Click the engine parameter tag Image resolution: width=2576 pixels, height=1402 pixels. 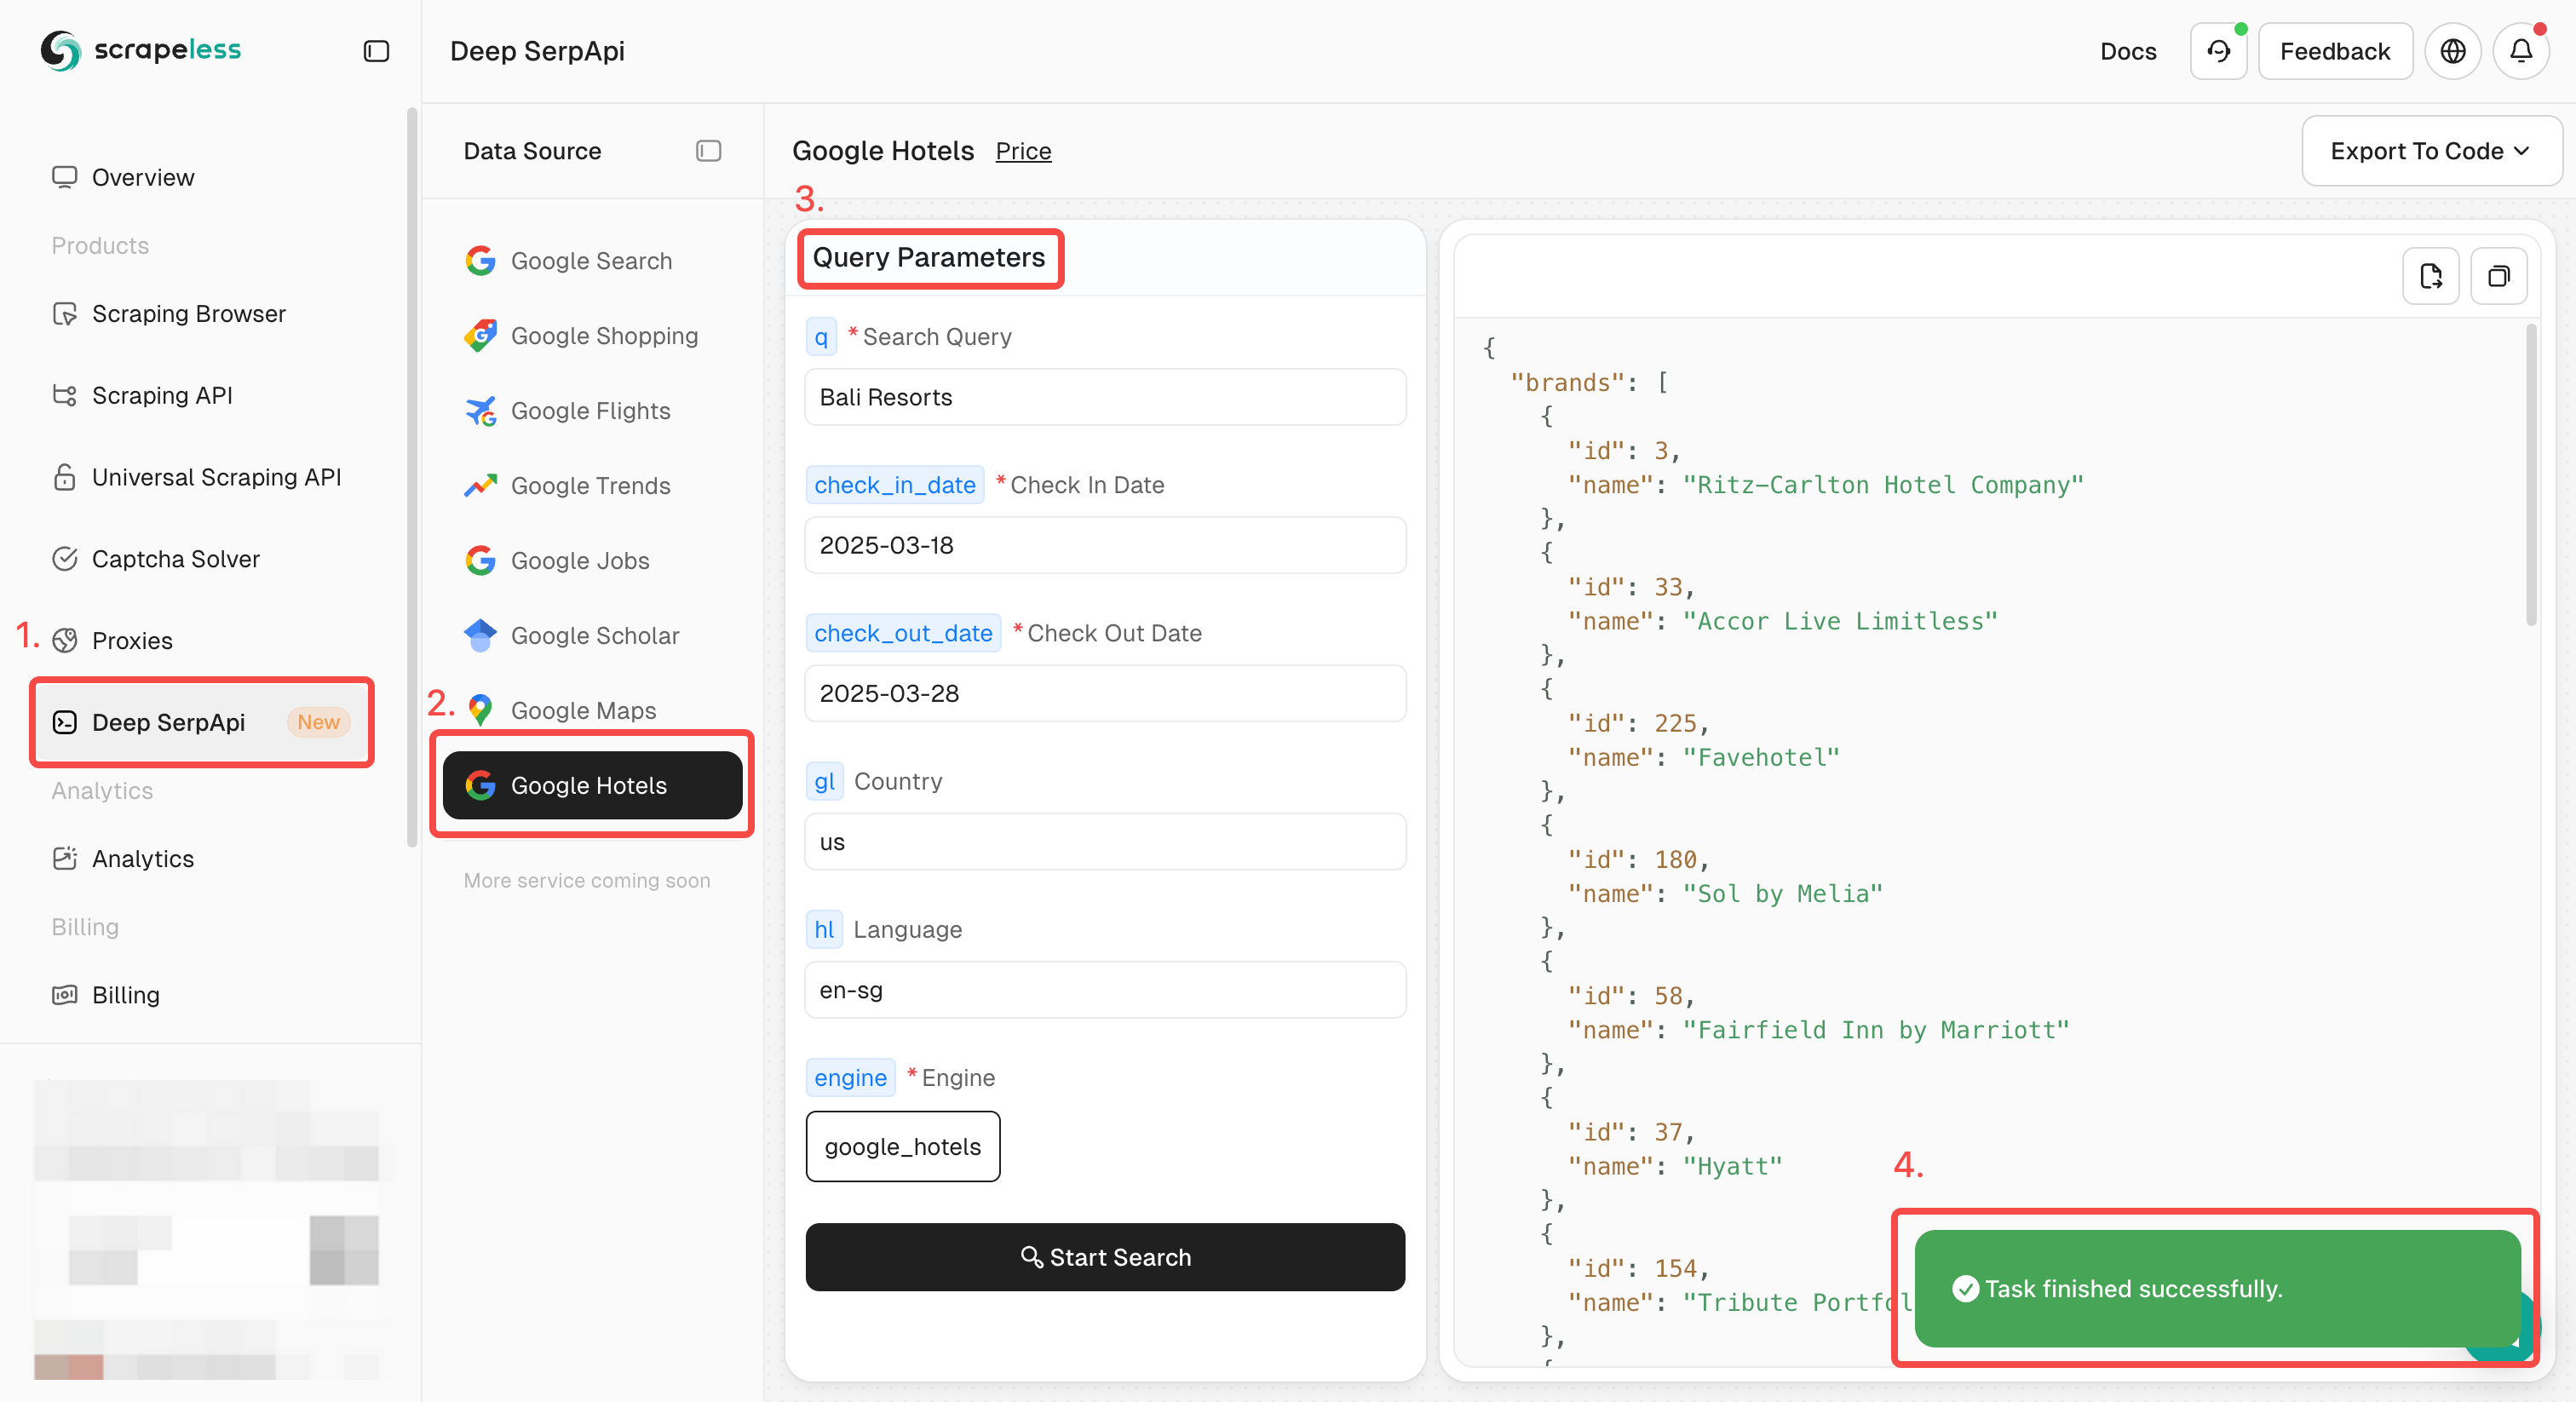(x=850, y=1078)
